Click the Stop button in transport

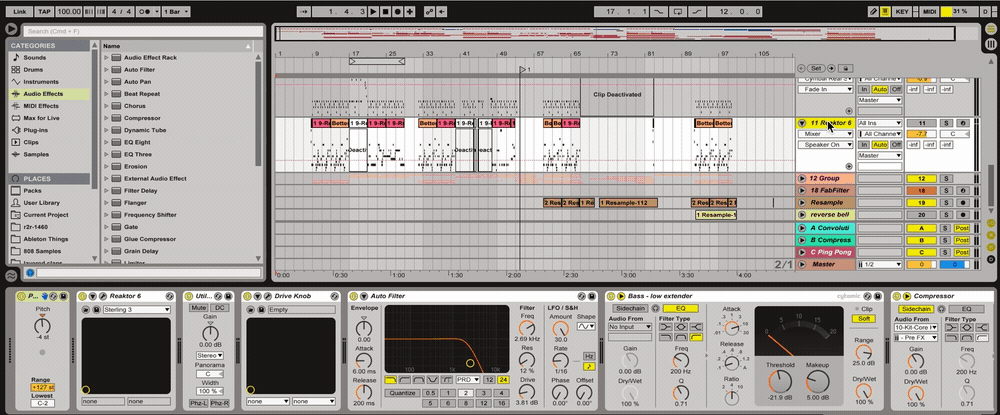385,11
